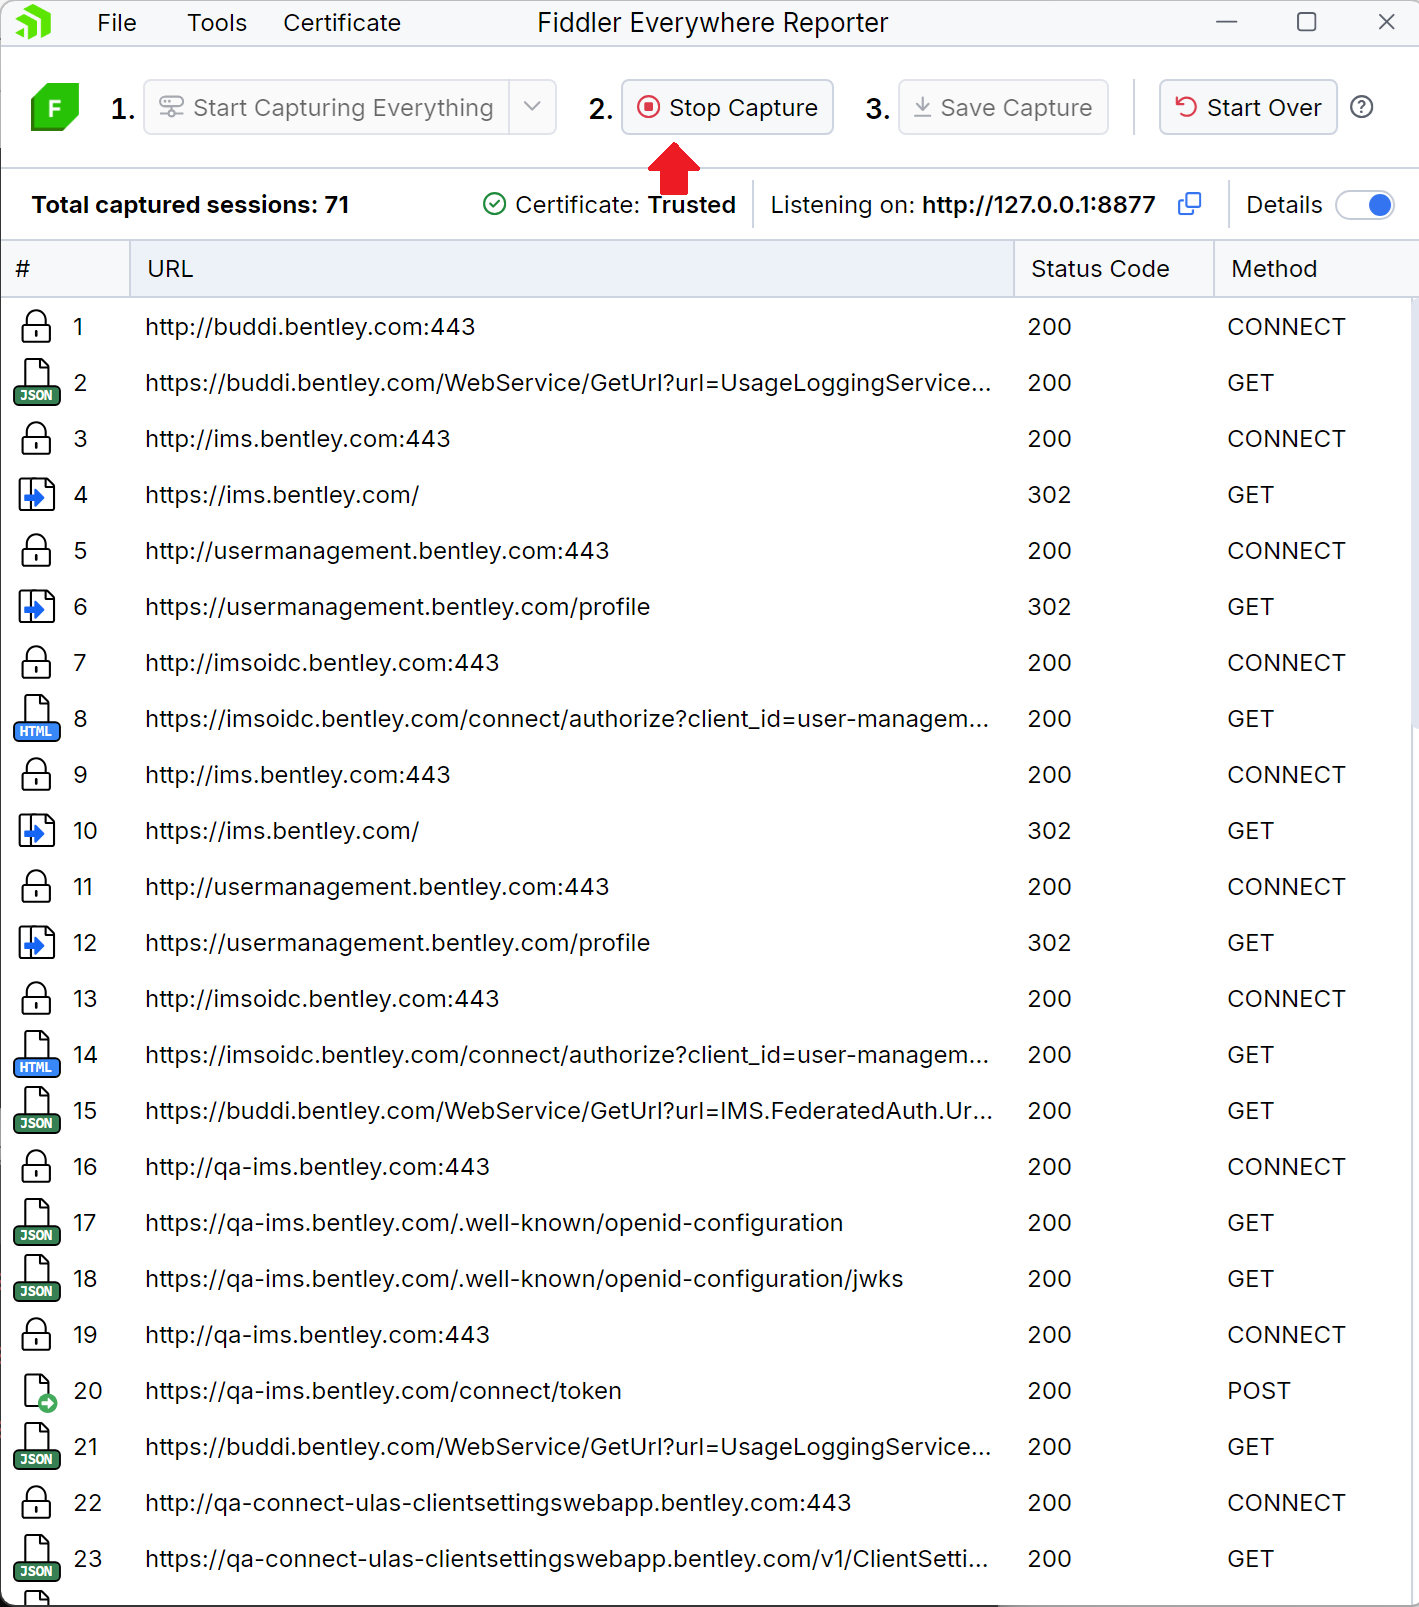Click JSON icon of session 18
The height and width of the screenshot is (1607, 1419).
(37, 1279)
